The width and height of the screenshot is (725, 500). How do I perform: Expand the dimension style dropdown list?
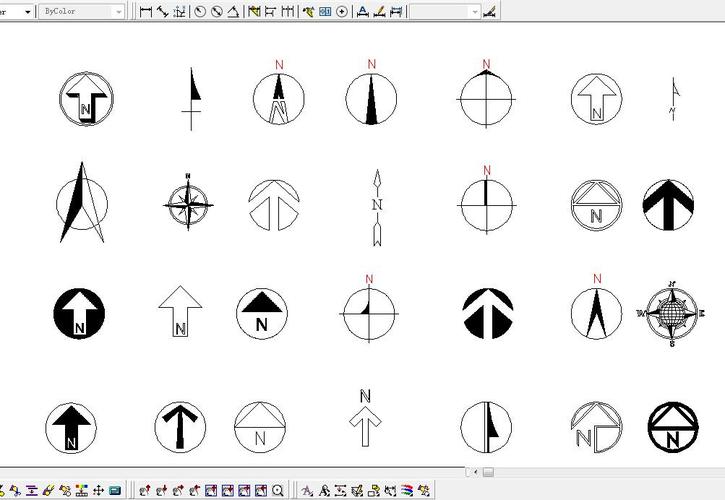pyautogui.click(x=474, y=11)
